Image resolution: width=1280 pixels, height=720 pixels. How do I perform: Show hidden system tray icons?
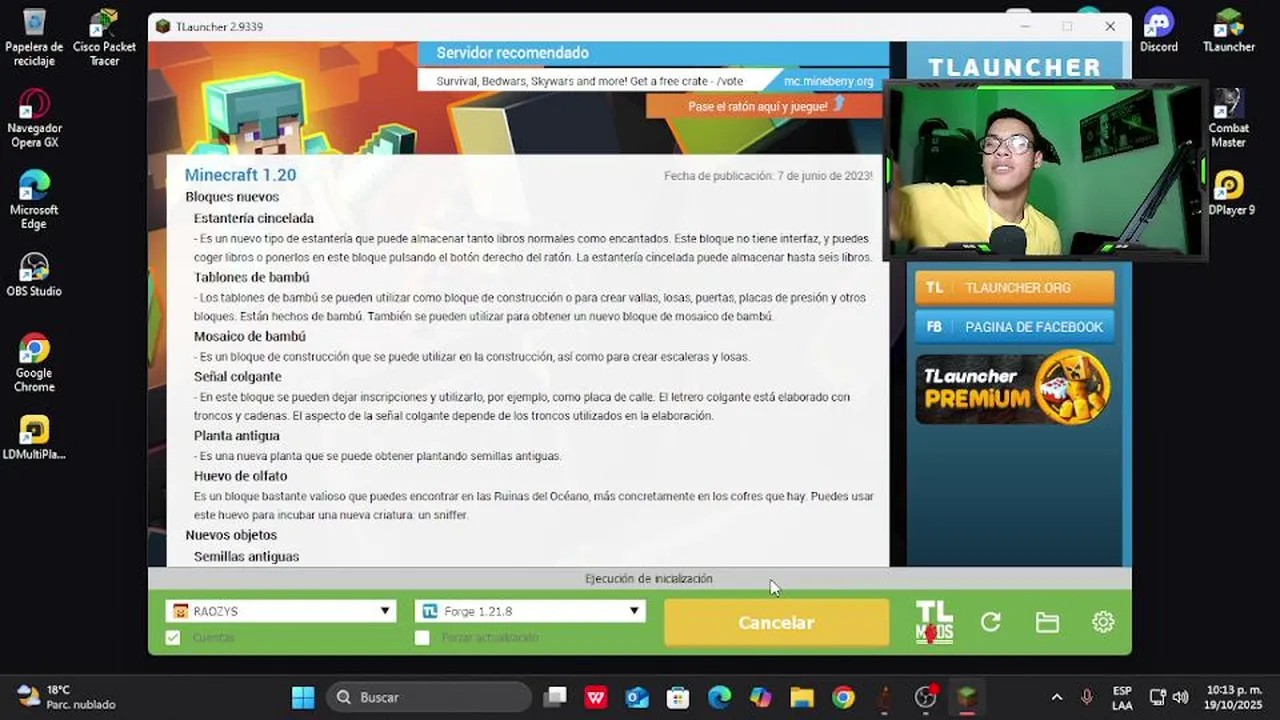(1056, 697)
